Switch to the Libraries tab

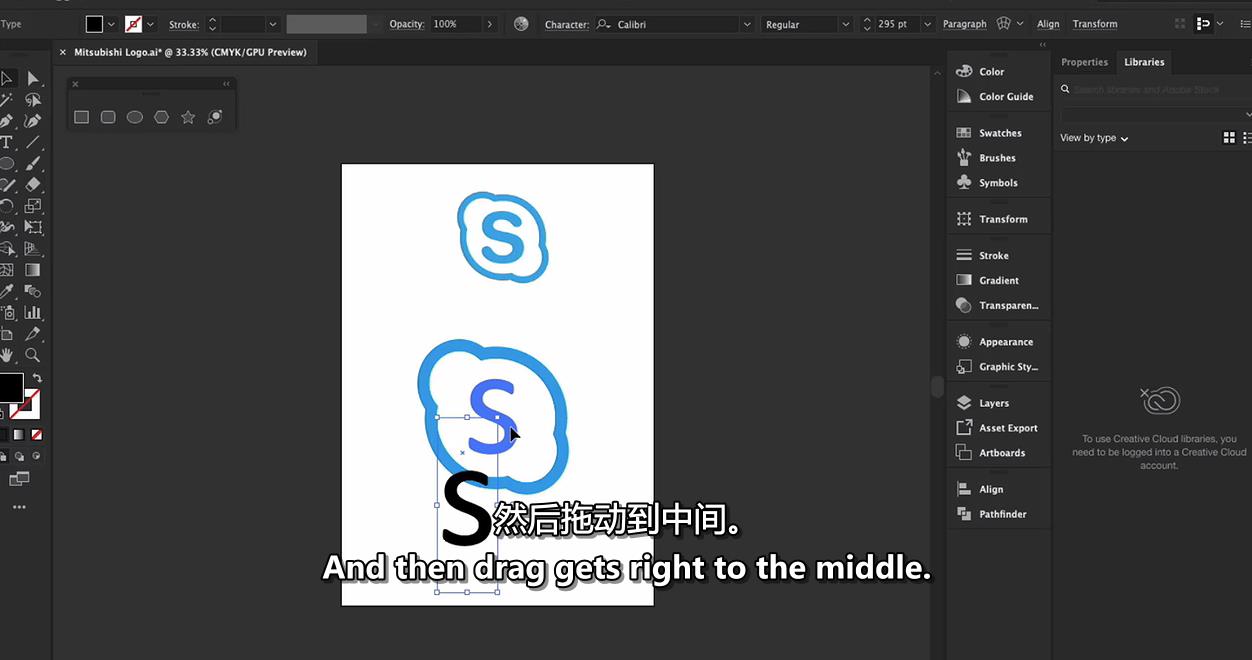click(1144, 62)
